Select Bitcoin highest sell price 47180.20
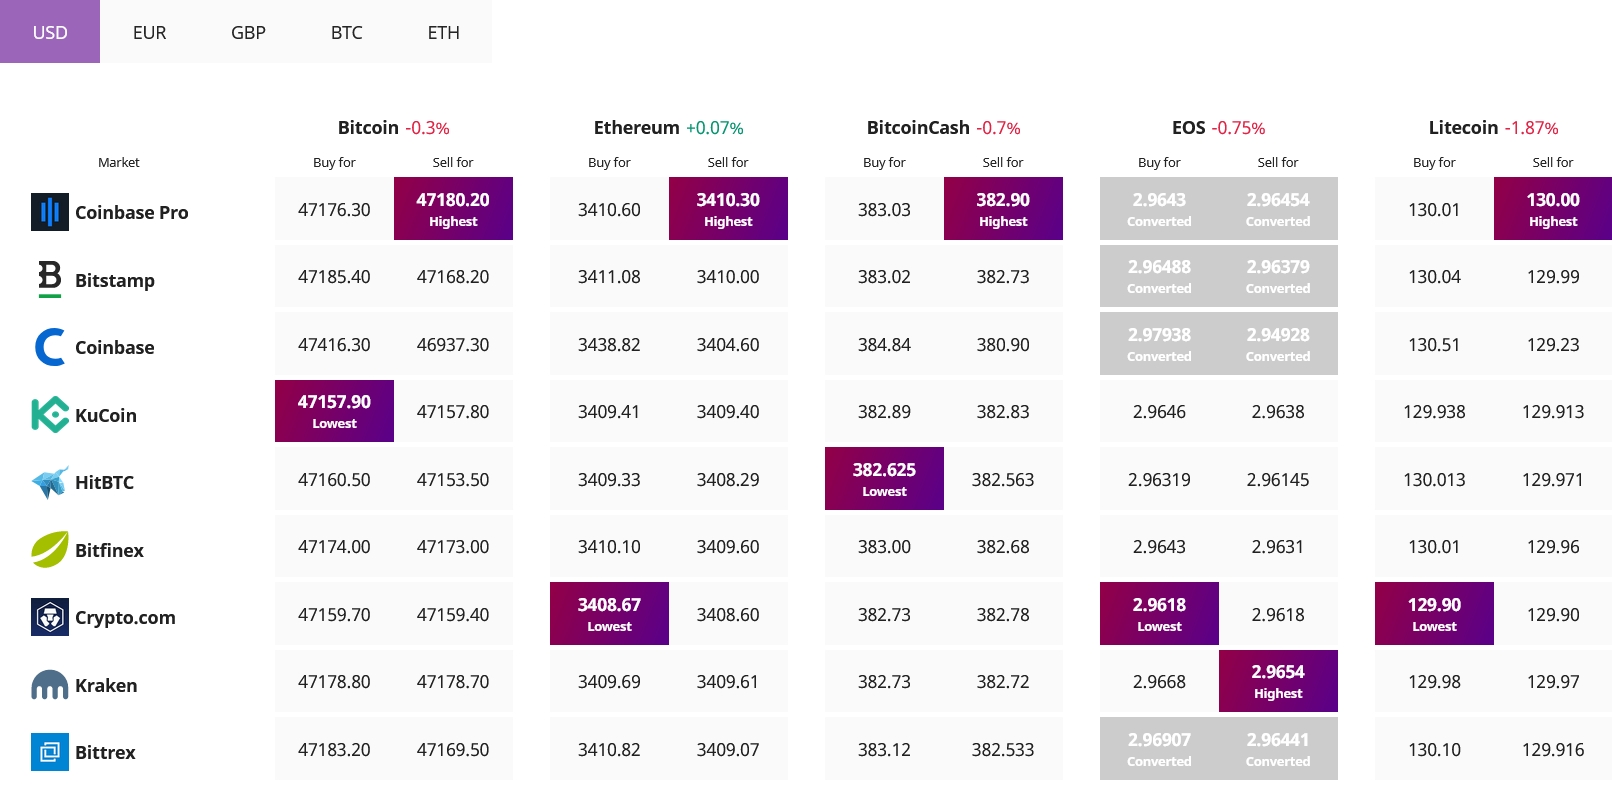Image resolution: width=1612 pixels, height=785 pixels. pos(453,208)
